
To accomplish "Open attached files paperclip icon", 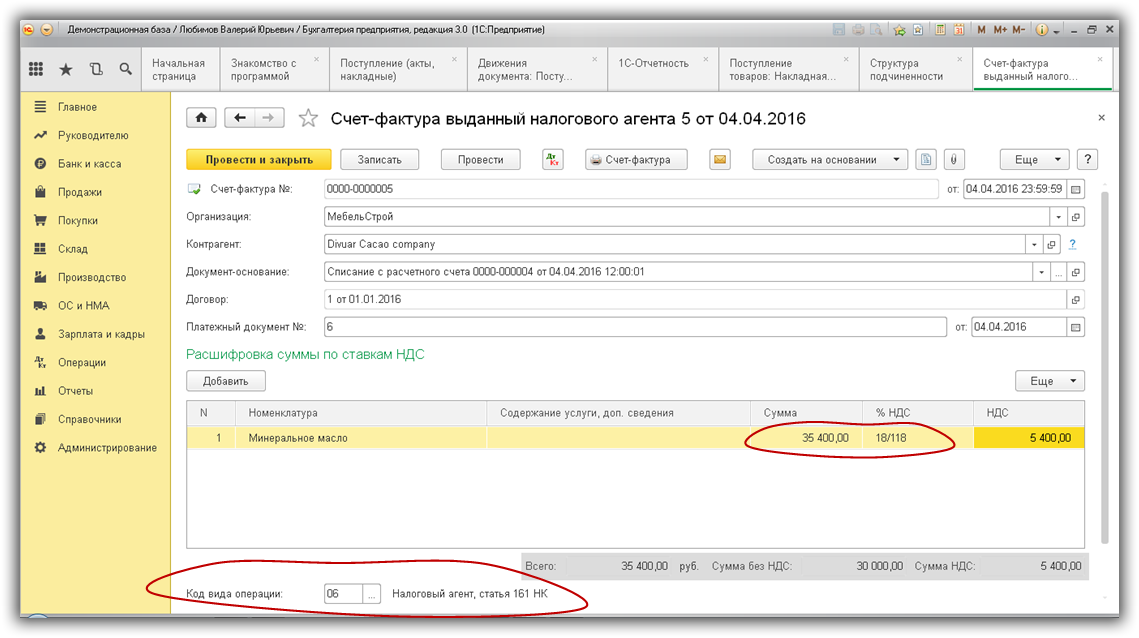I will coord(954,160).
